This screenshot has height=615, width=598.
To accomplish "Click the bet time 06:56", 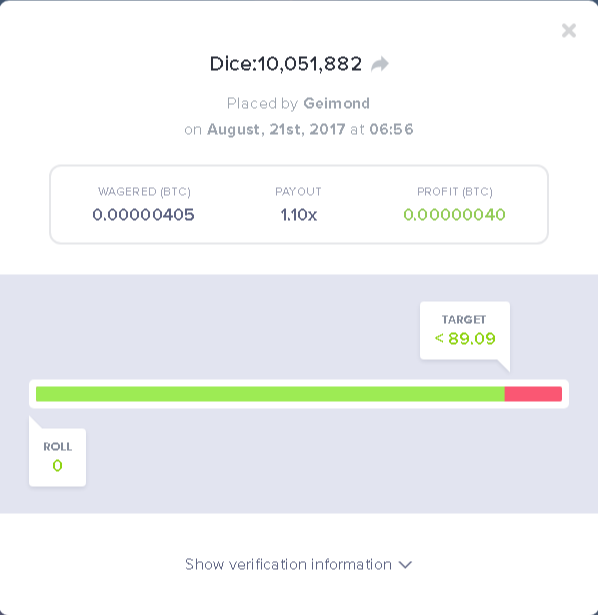I will (x=391, y=129).
